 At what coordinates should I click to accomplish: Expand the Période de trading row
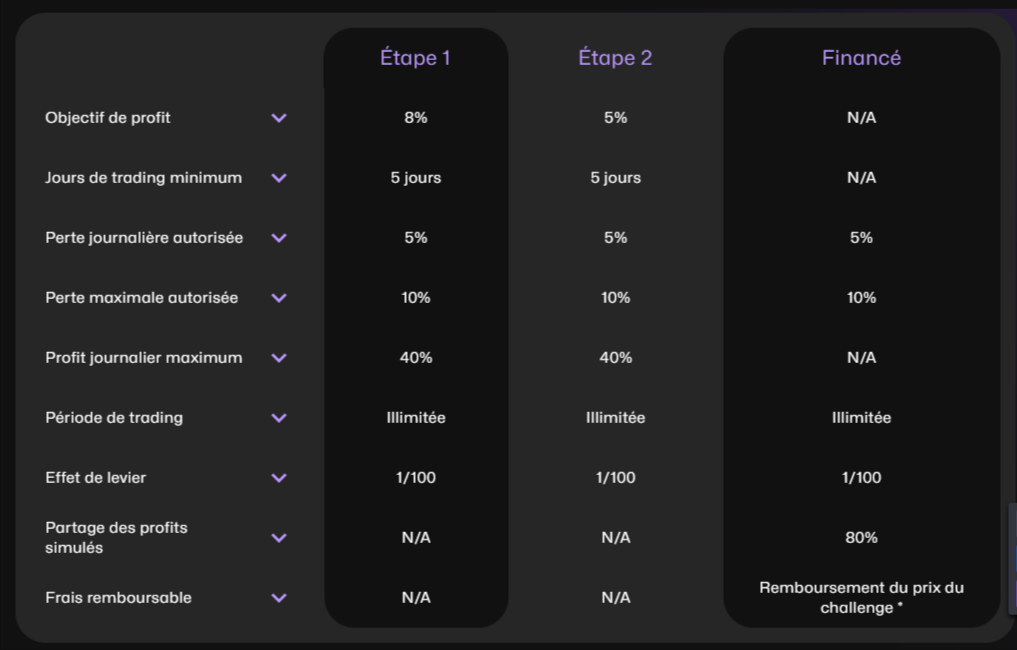[279, 417]
